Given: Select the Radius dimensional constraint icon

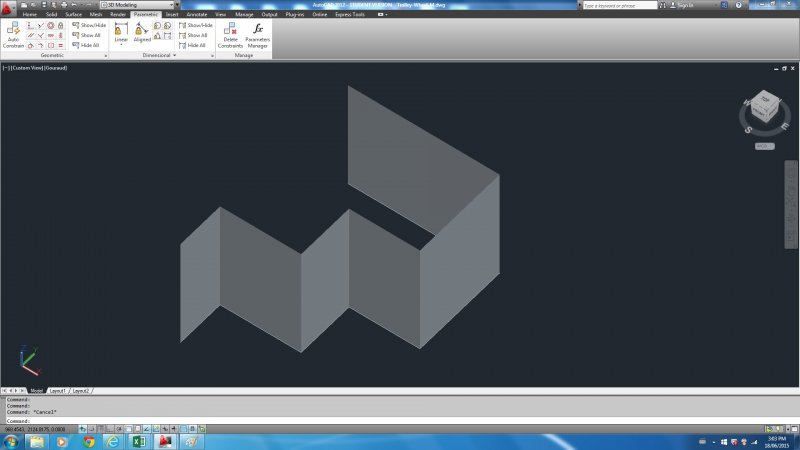Looking at the screenshot, I should point(157,26).
